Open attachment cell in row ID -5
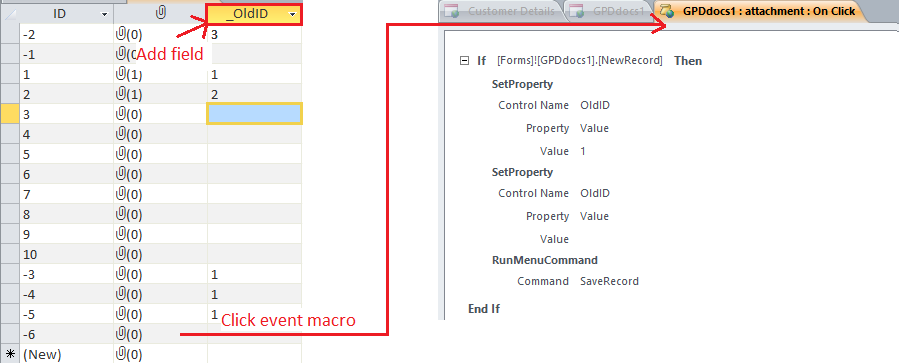This screenshot has height=363, width=915. (160, 314)
